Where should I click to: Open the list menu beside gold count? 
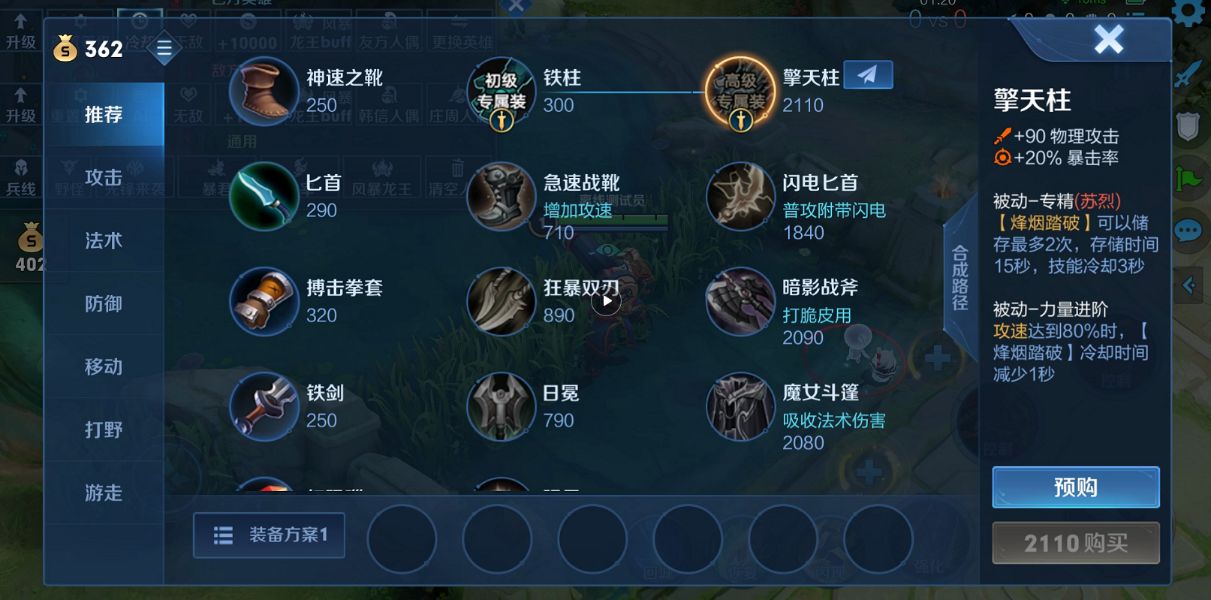click(x=164, y=48)
